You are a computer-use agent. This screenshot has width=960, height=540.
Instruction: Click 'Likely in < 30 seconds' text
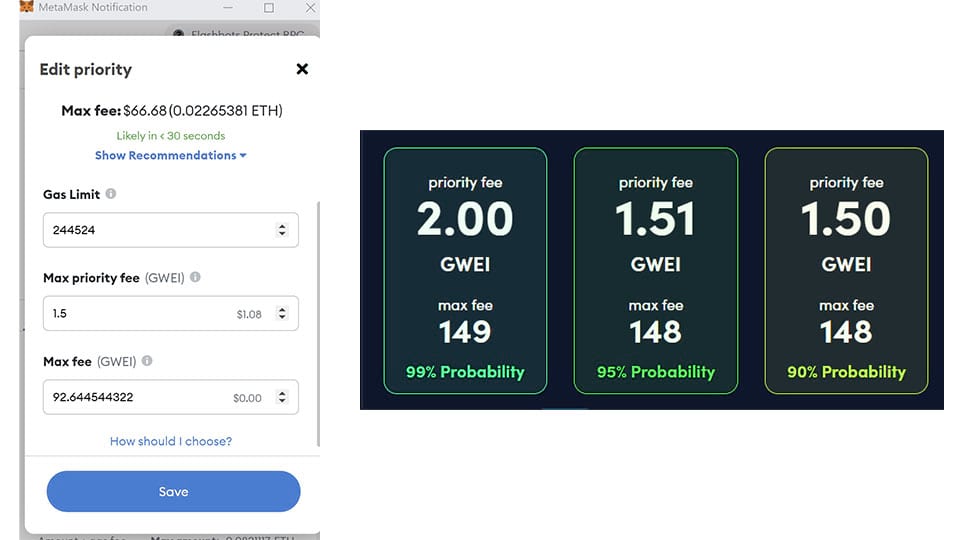point(171,135)
